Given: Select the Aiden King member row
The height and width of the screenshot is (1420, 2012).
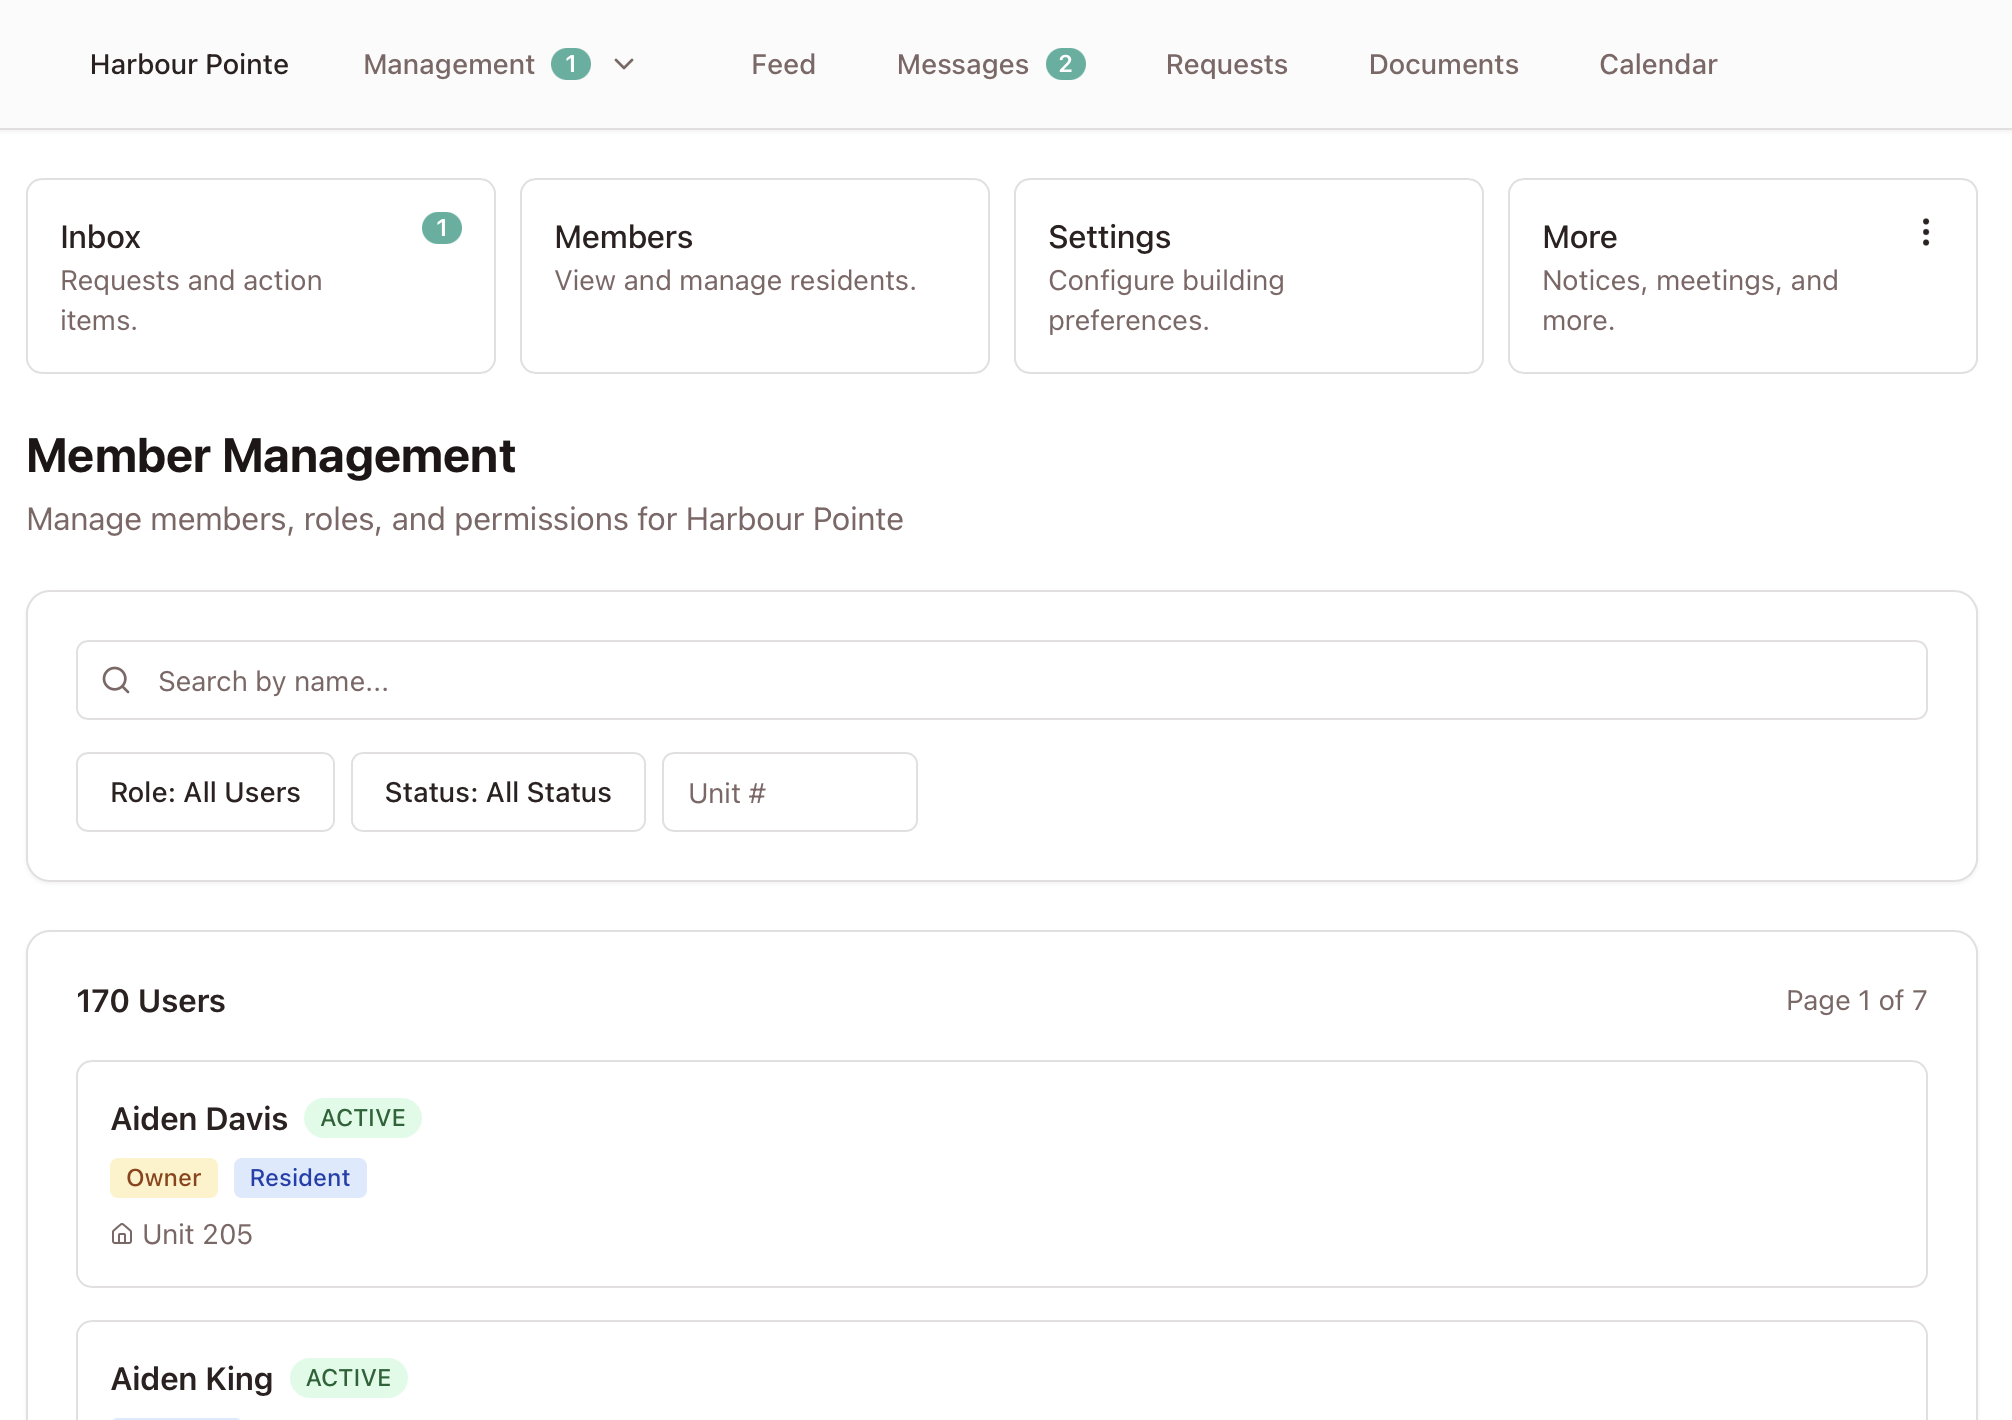Looking at the screenshot, I should click(1000, 1378).
